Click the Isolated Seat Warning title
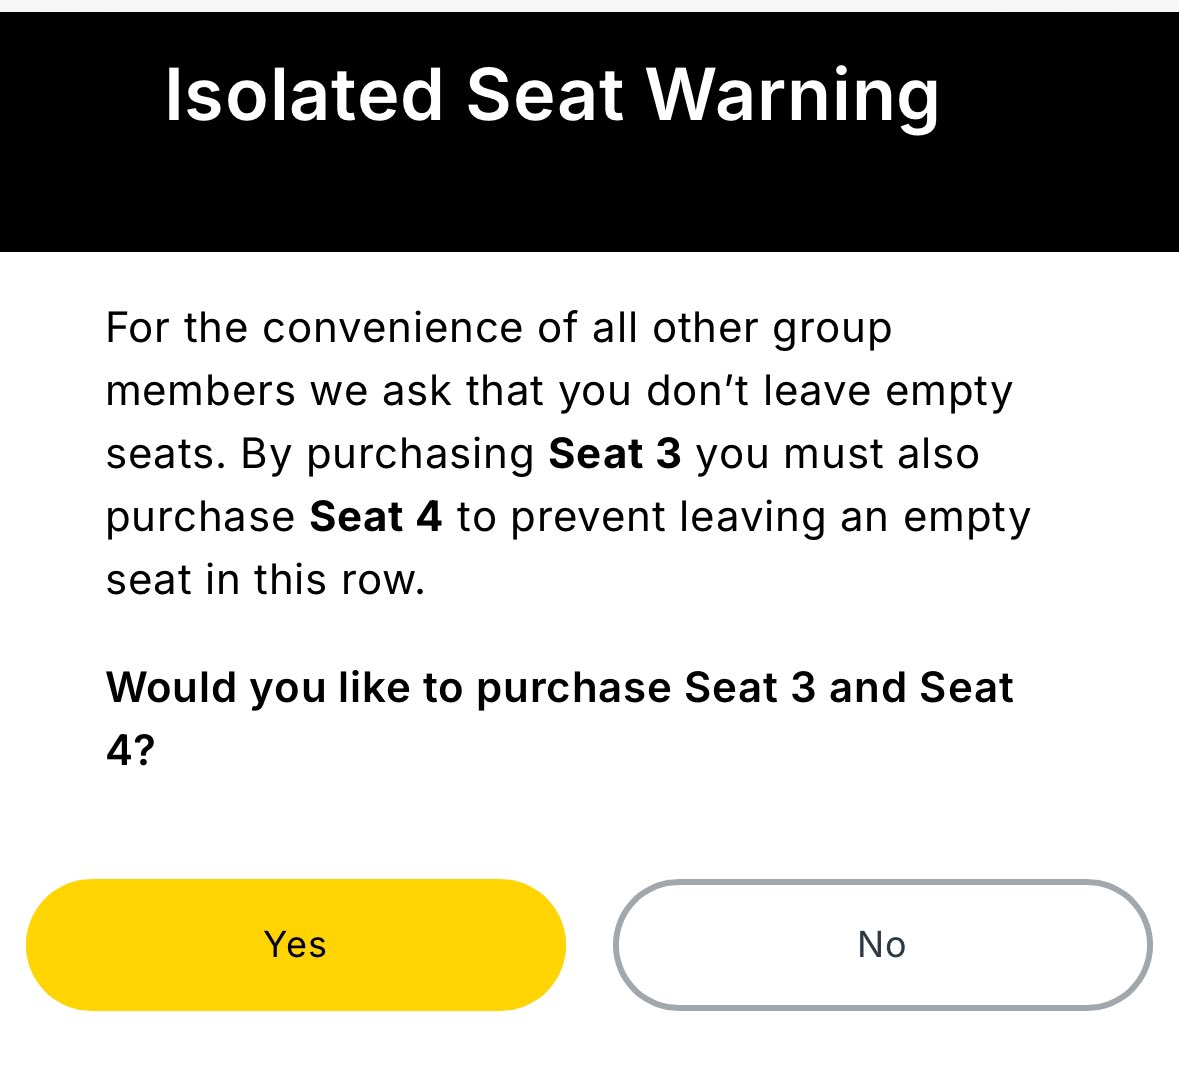Viewport: 1179px width, 1069px height. pyautogui.click(x=552, y=98)
